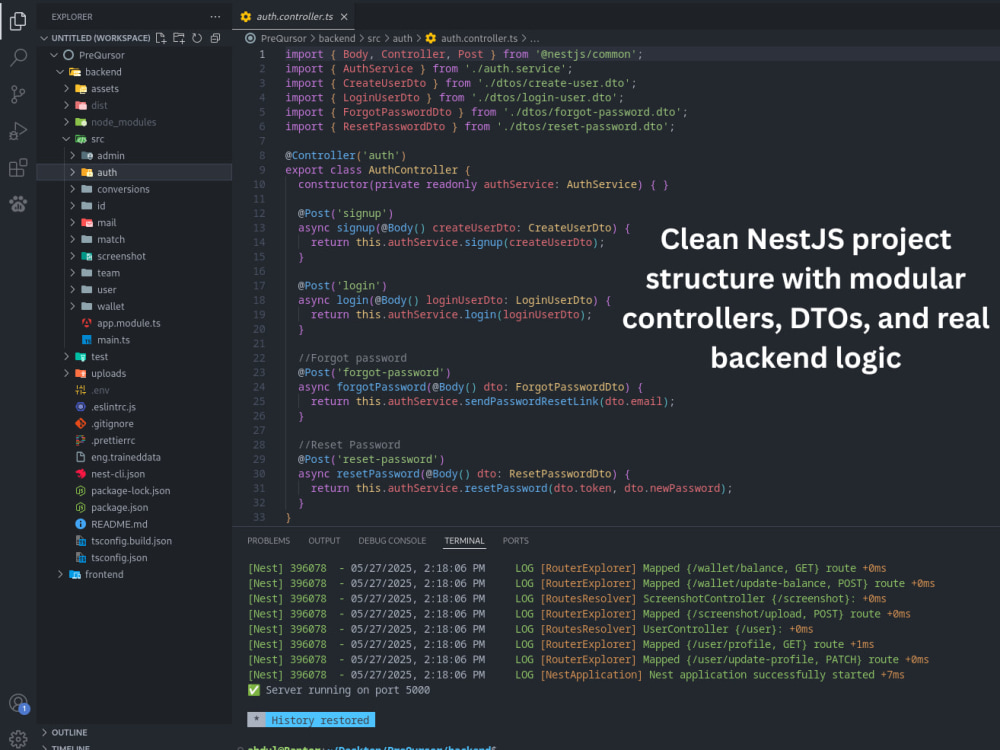
Task: Open the Explorer view in activity bar
Action: (x=18, y=21)
